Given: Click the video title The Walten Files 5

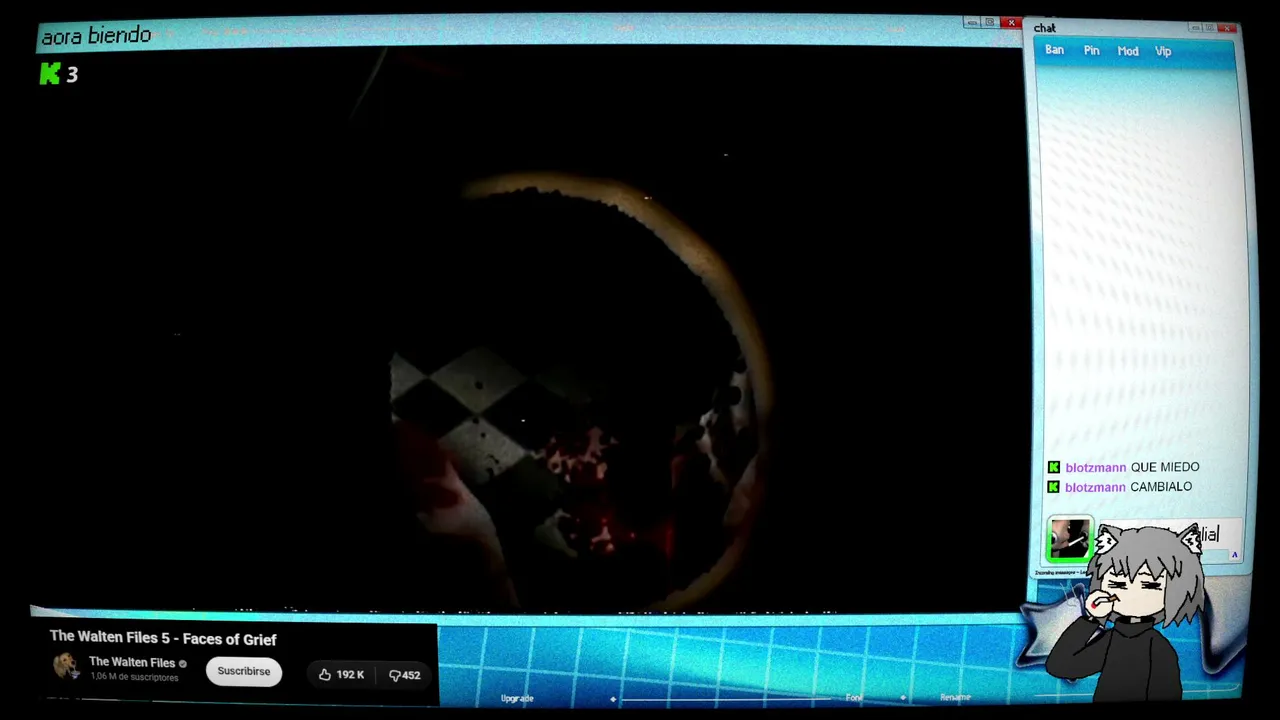Looking at the screenshot, I should click(x=163, y=638).
